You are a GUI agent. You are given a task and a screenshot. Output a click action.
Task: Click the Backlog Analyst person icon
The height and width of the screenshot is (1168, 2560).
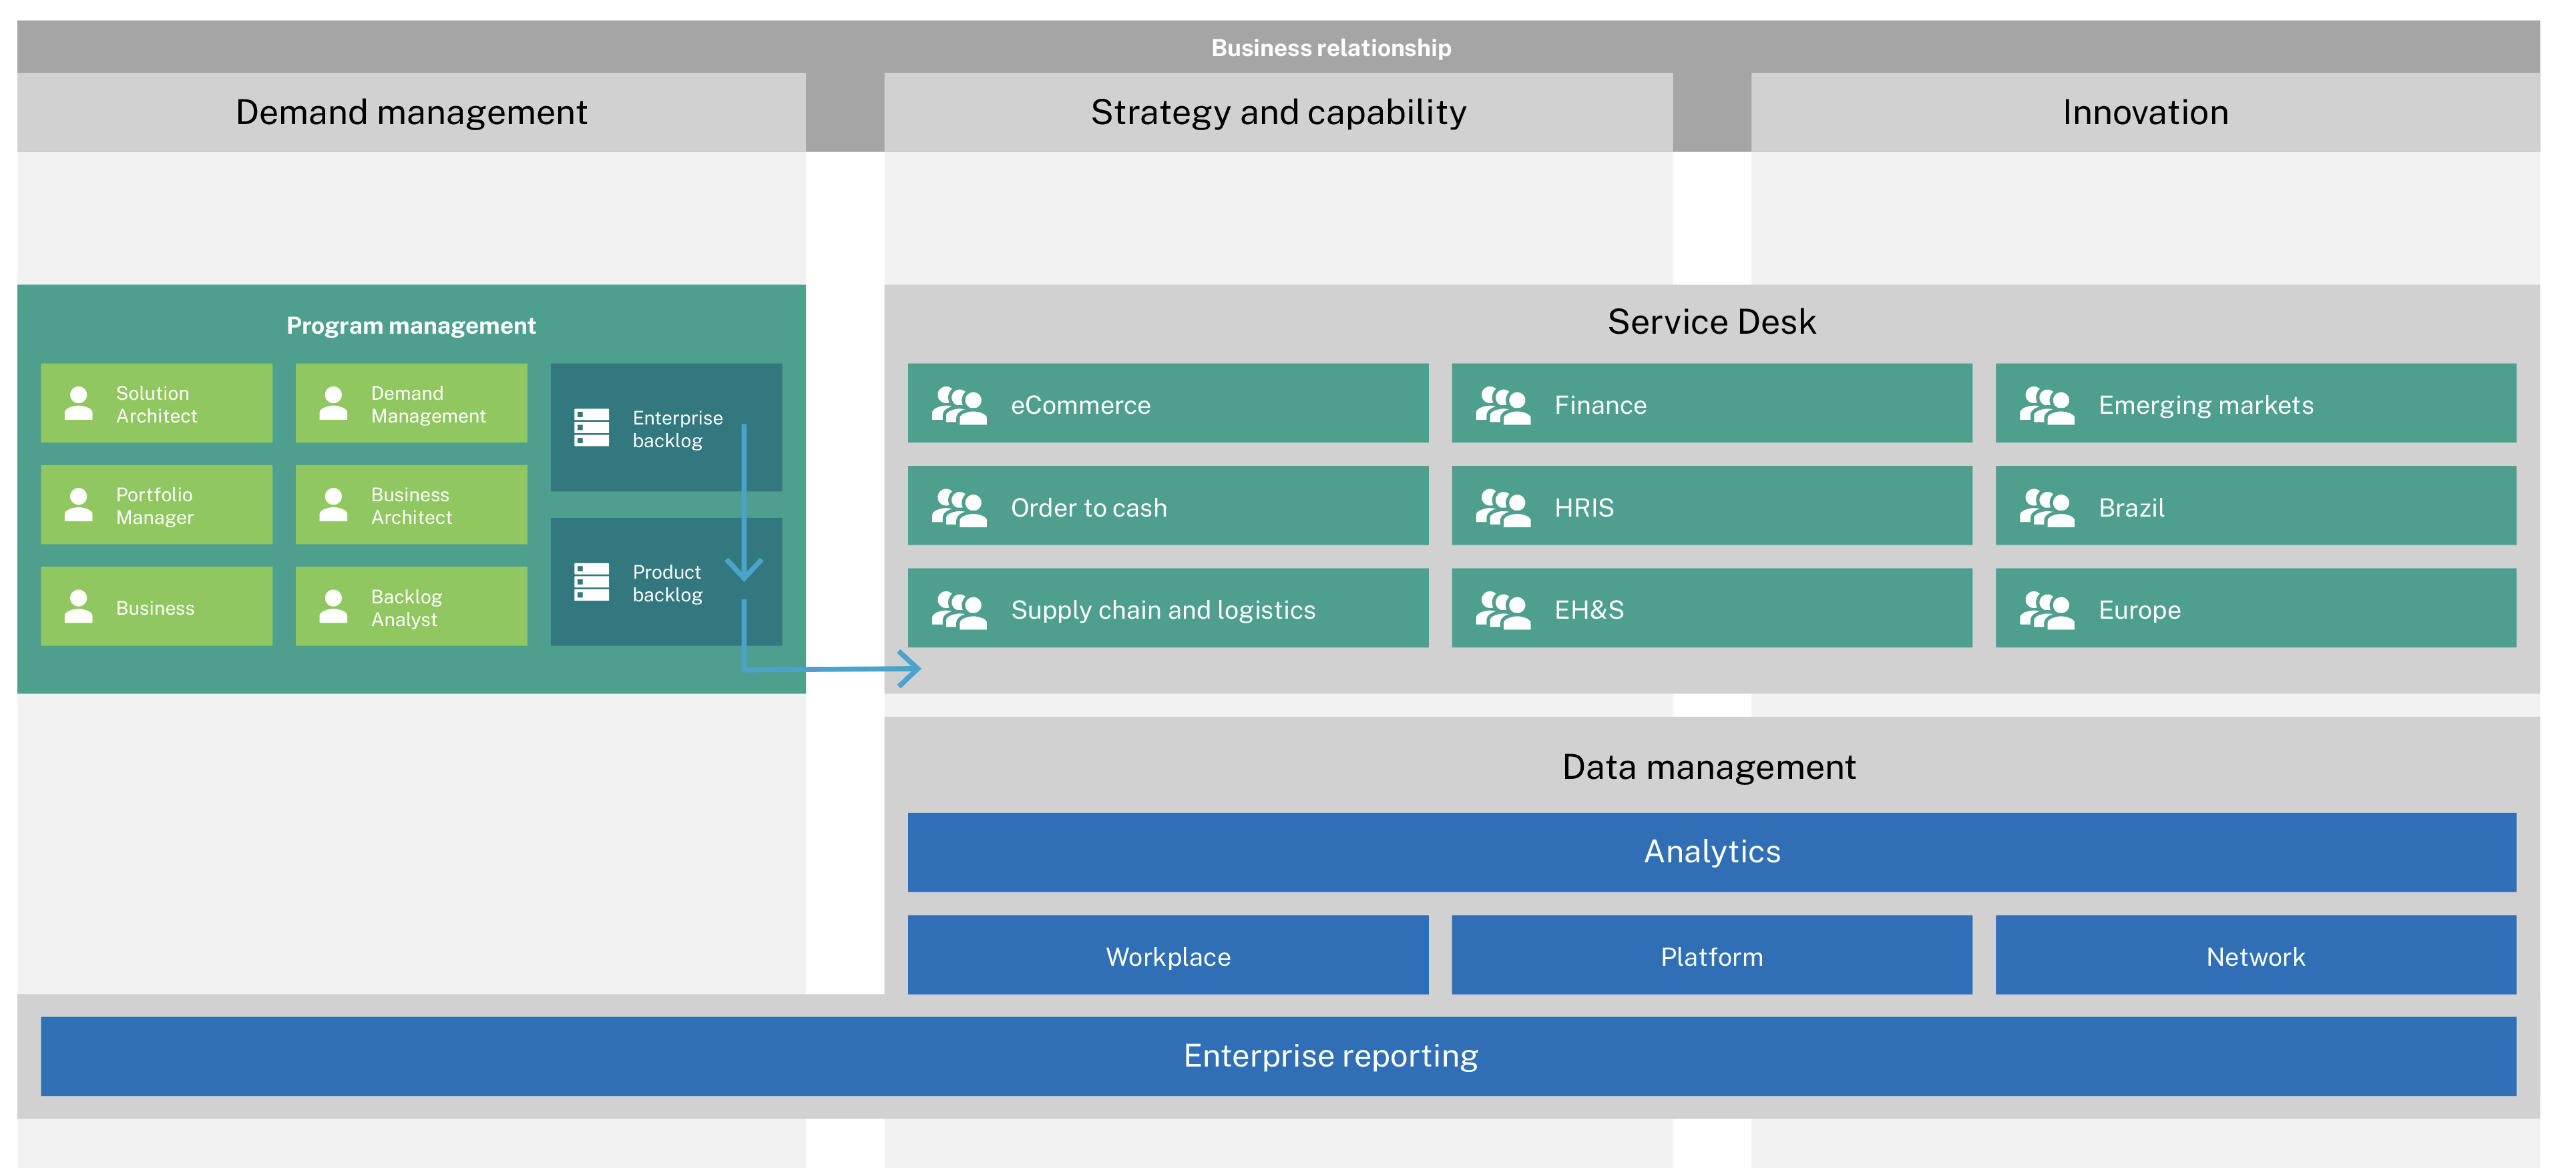click(333, 606)
